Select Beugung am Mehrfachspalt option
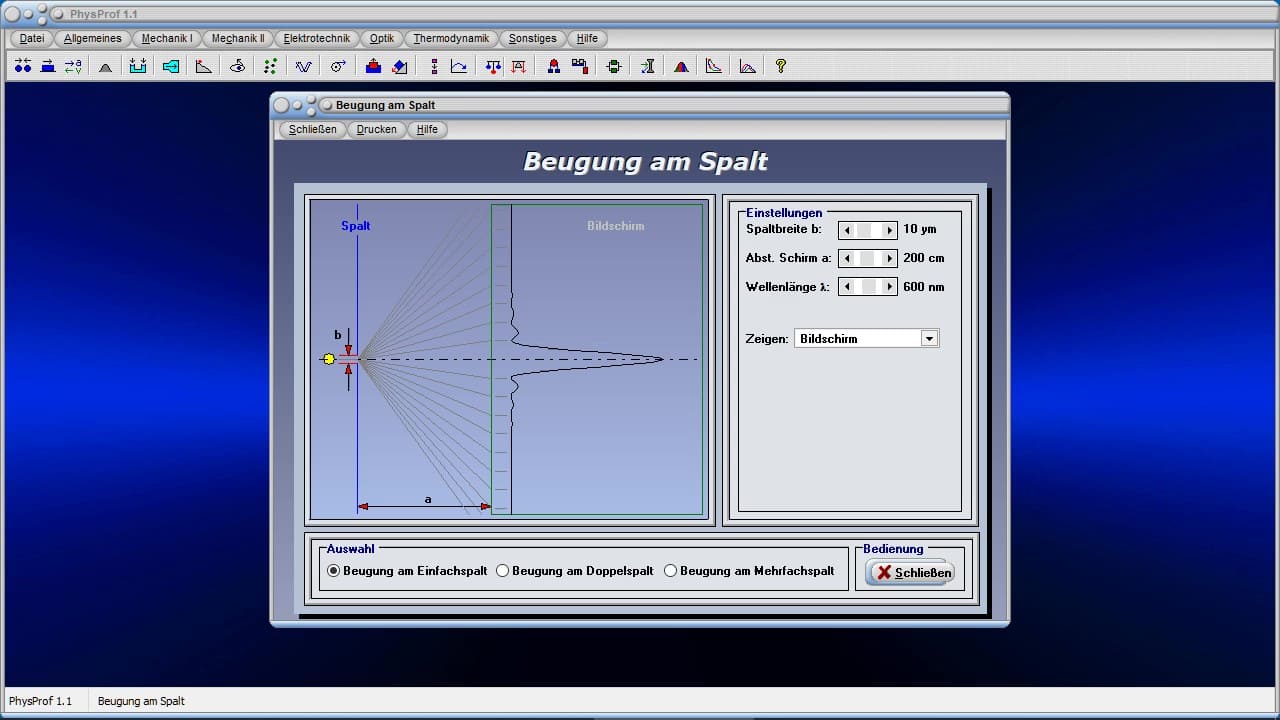This screenshot has height=720, width=1280. (x=749, y=571)
